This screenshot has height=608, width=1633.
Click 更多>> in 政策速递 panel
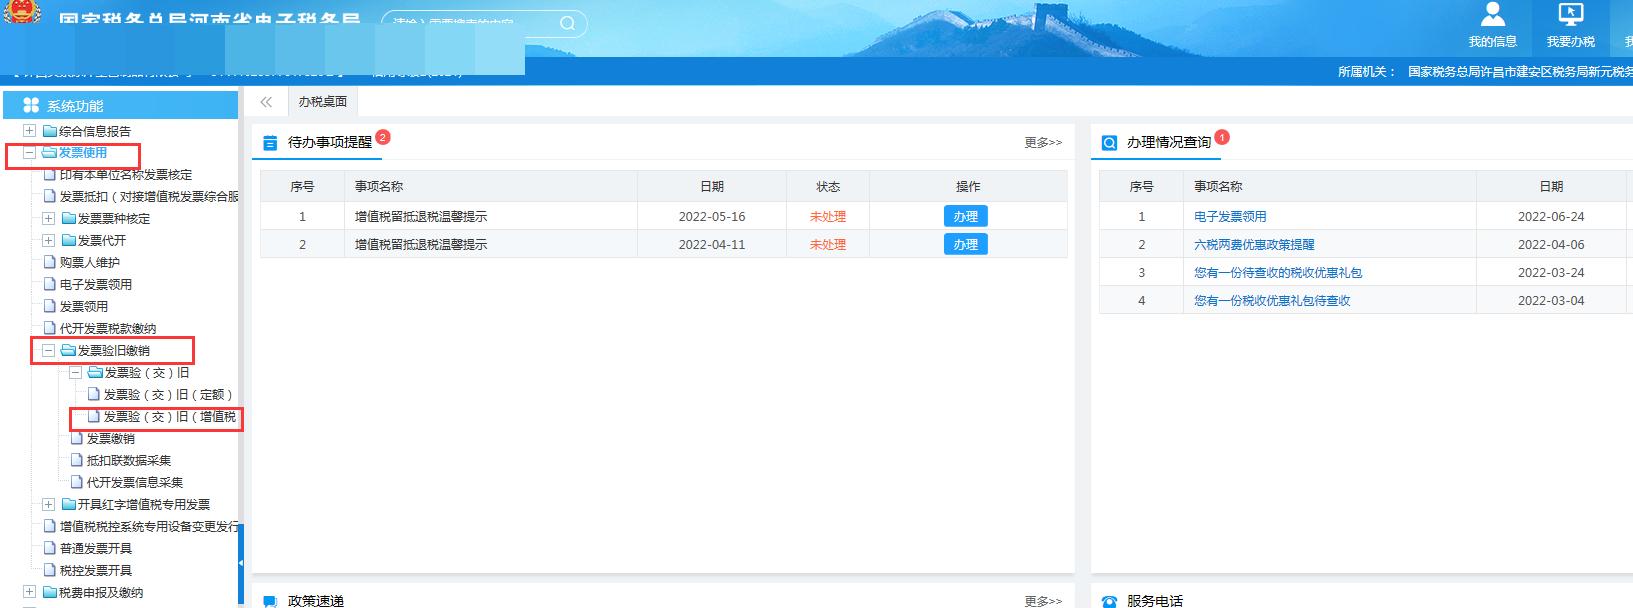[1043, 601]
